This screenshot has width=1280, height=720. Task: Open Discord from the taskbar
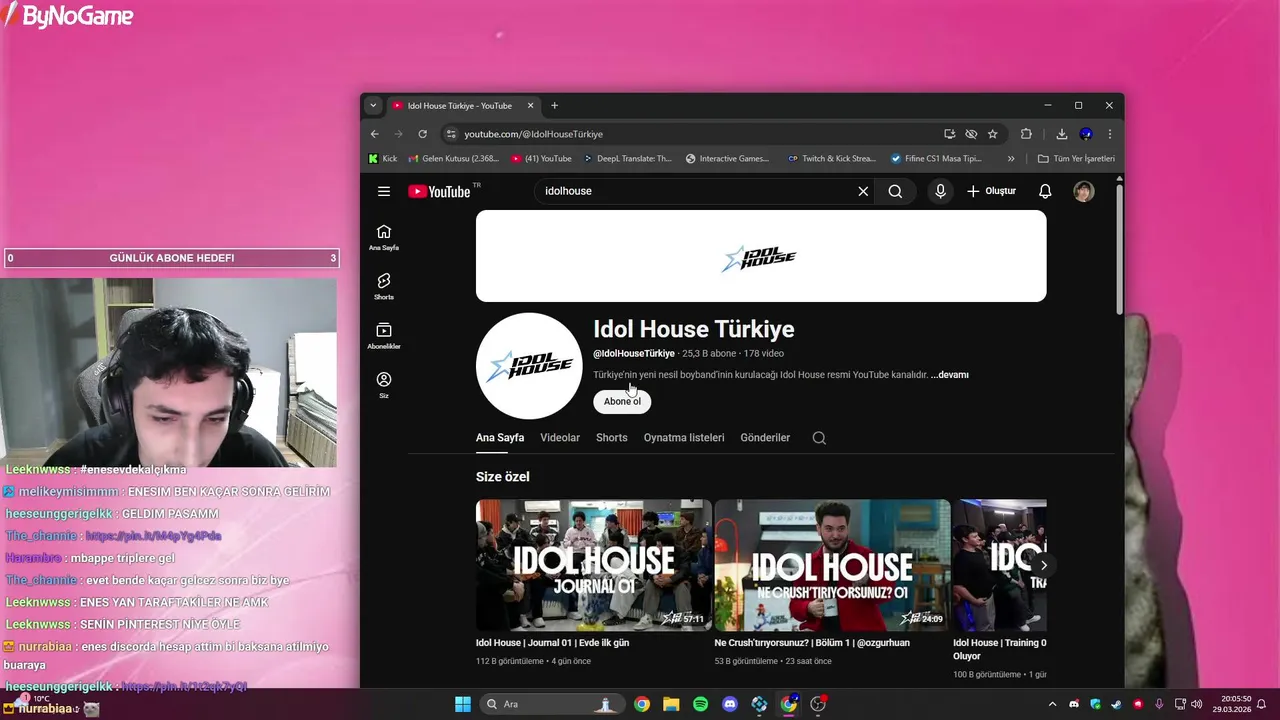pos(730,704)
